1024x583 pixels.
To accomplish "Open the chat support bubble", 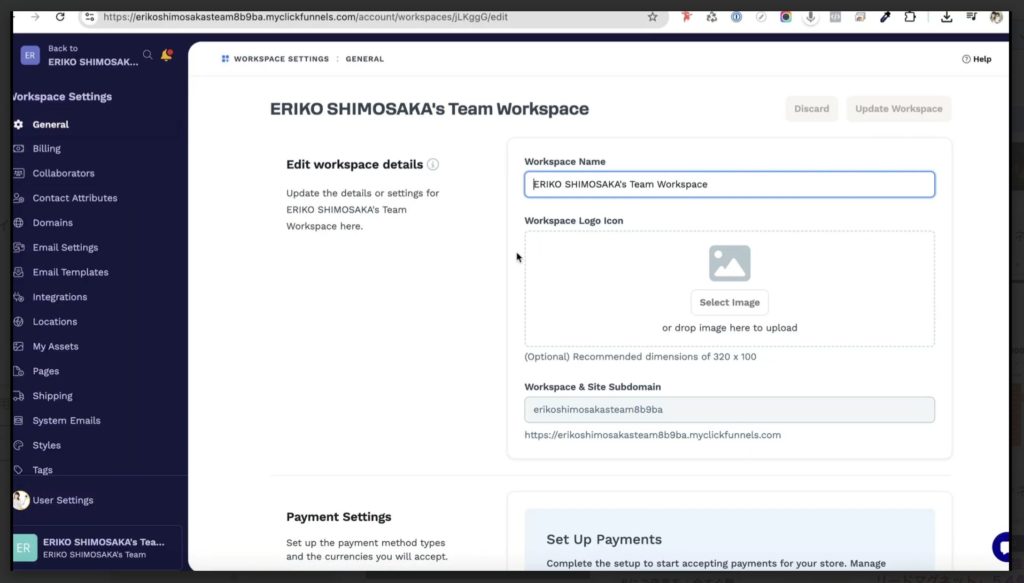I will (1005, 546).
